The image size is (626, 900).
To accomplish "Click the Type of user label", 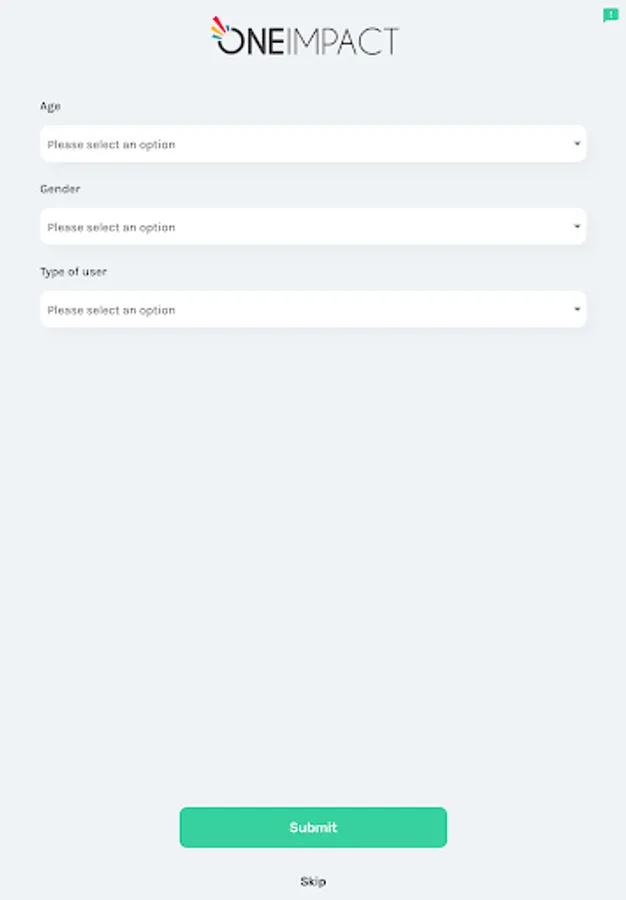I will pyautogui.click(x=73, y=272).
